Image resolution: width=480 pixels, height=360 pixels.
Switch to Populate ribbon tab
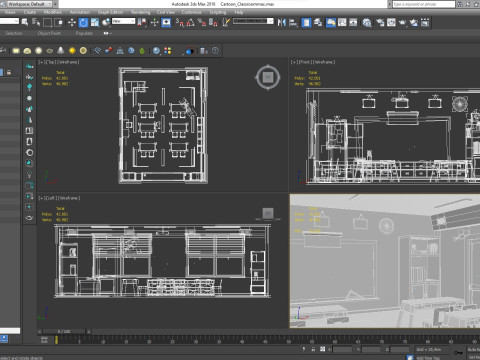84,33
